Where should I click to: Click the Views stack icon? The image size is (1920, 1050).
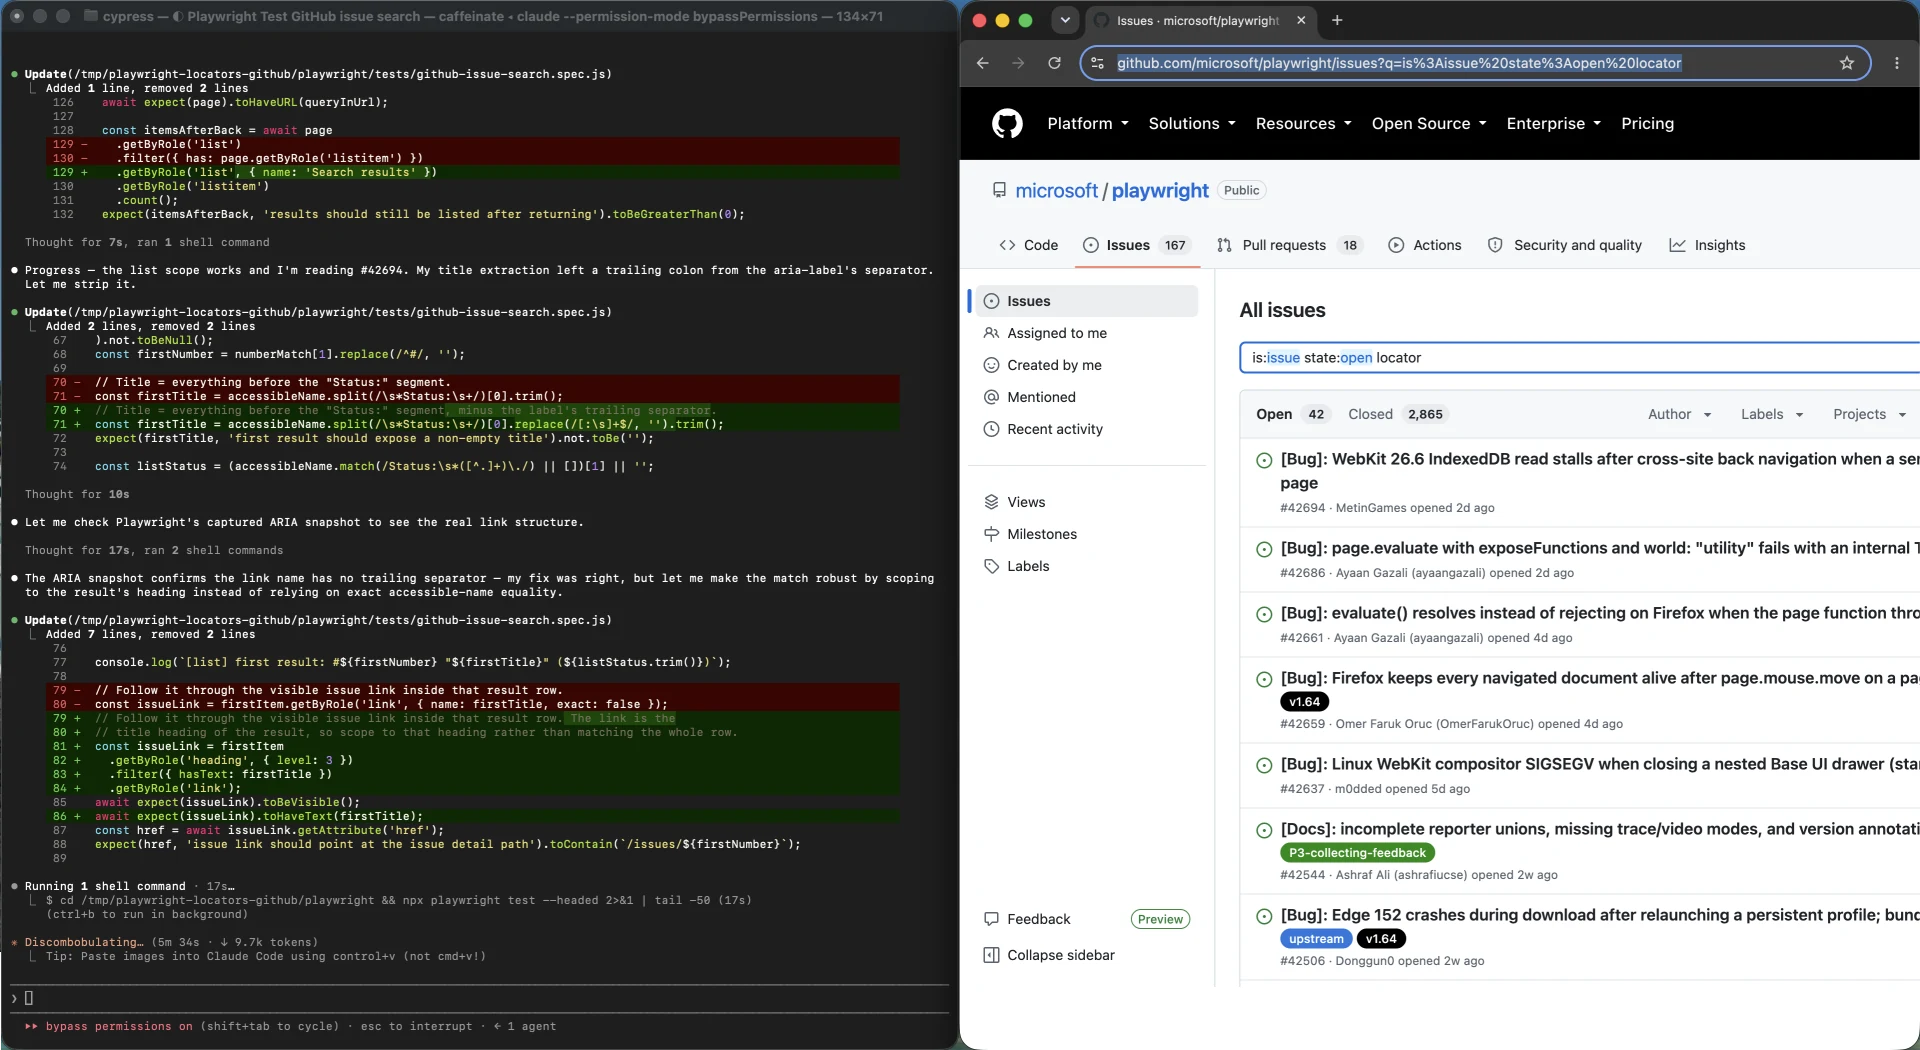click(991, 502)
